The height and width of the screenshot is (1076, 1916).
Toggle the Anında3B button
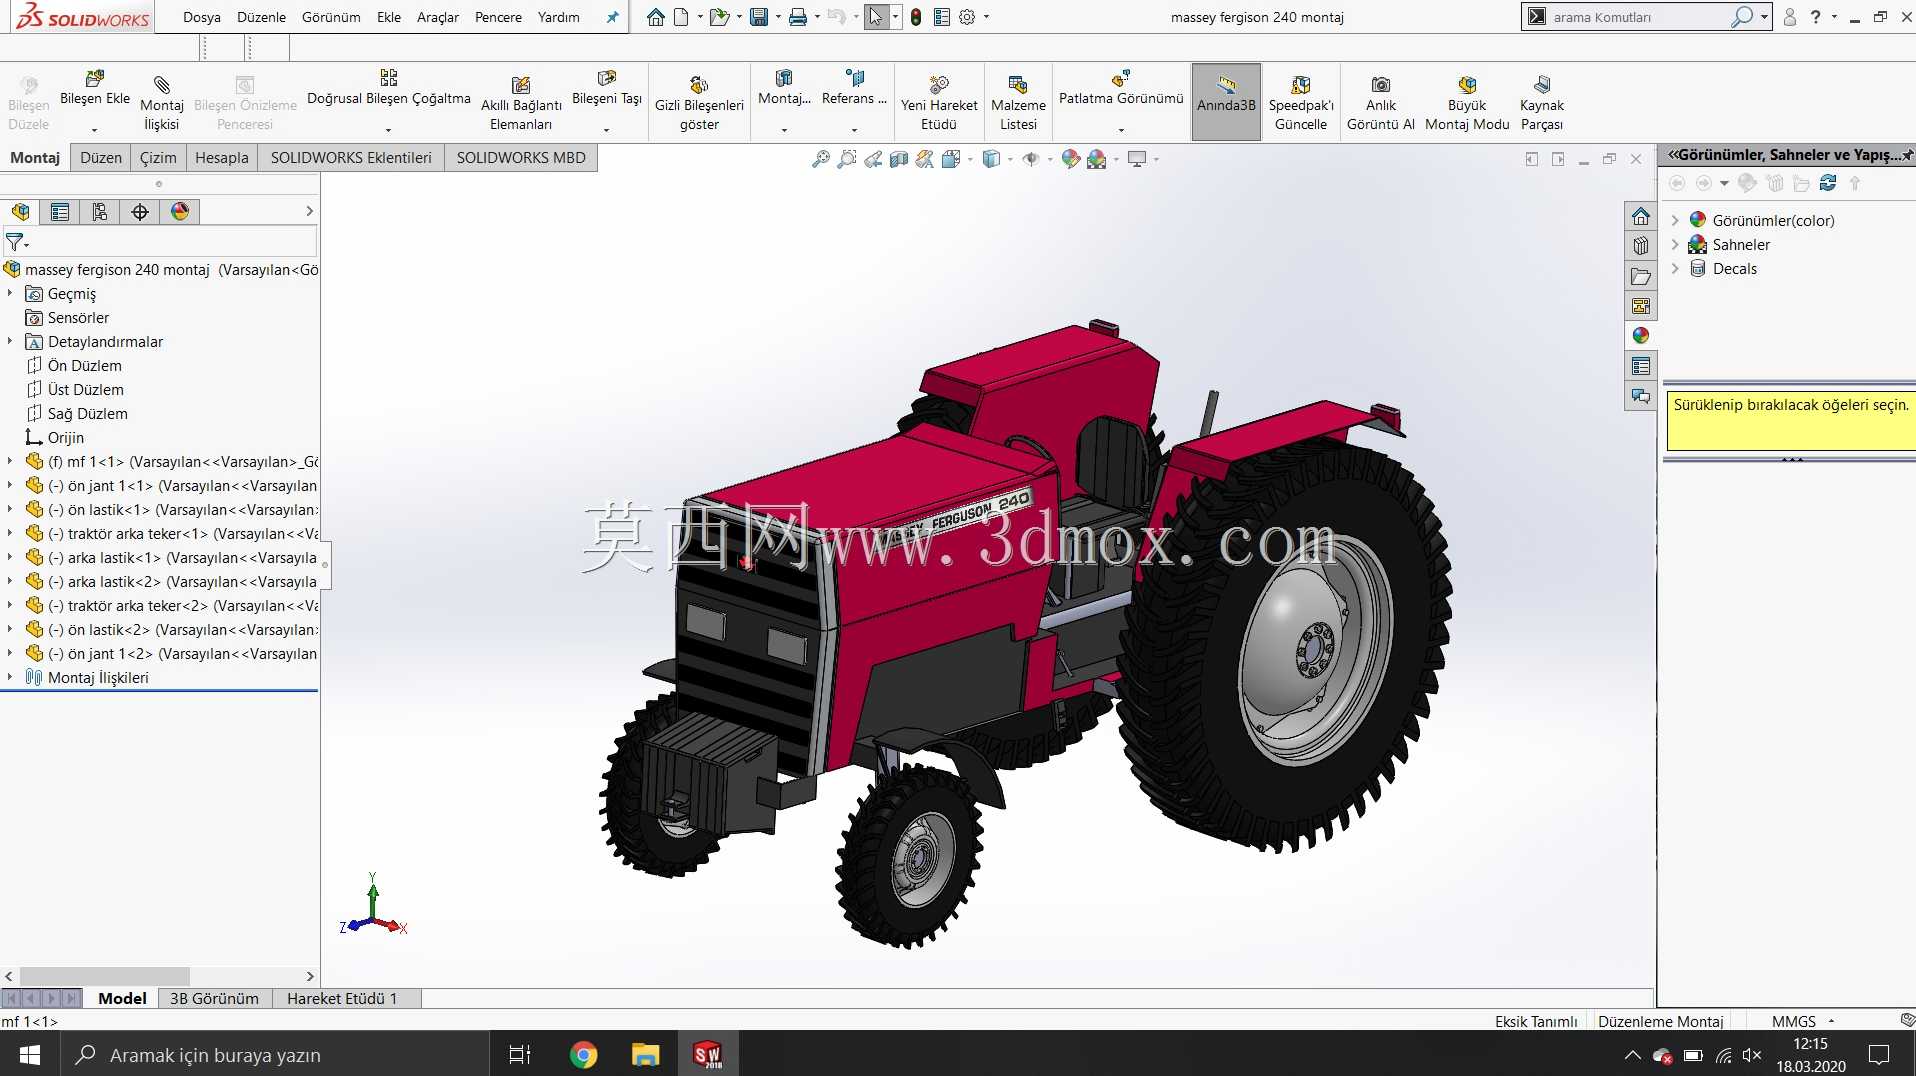(x=1226, y=101)
